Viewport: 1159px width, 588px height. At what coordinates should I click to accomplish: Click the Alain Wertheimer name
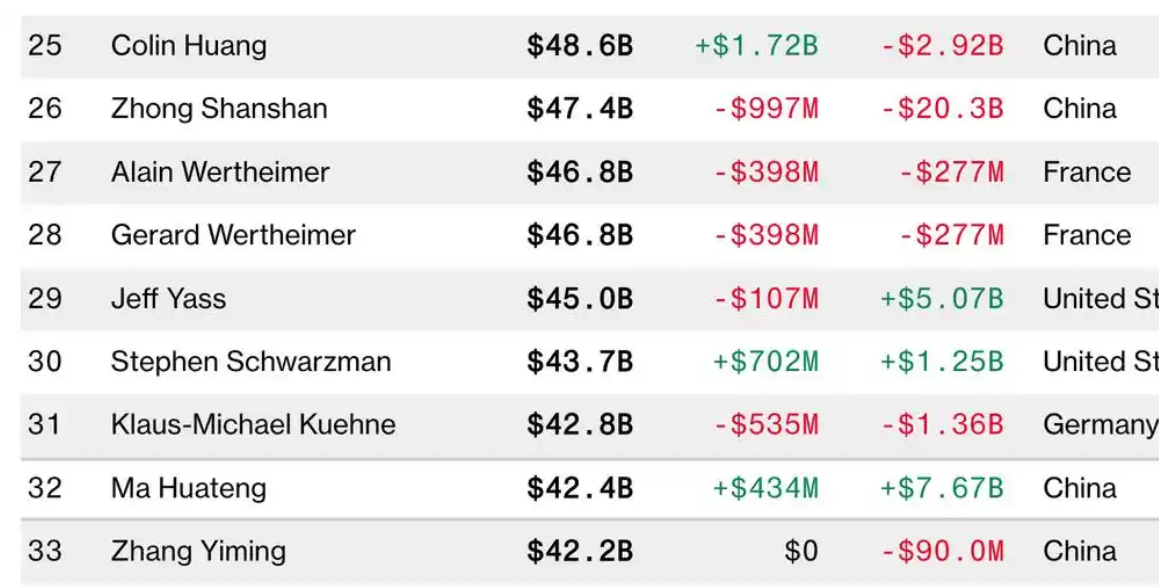(x=220, y=172)
